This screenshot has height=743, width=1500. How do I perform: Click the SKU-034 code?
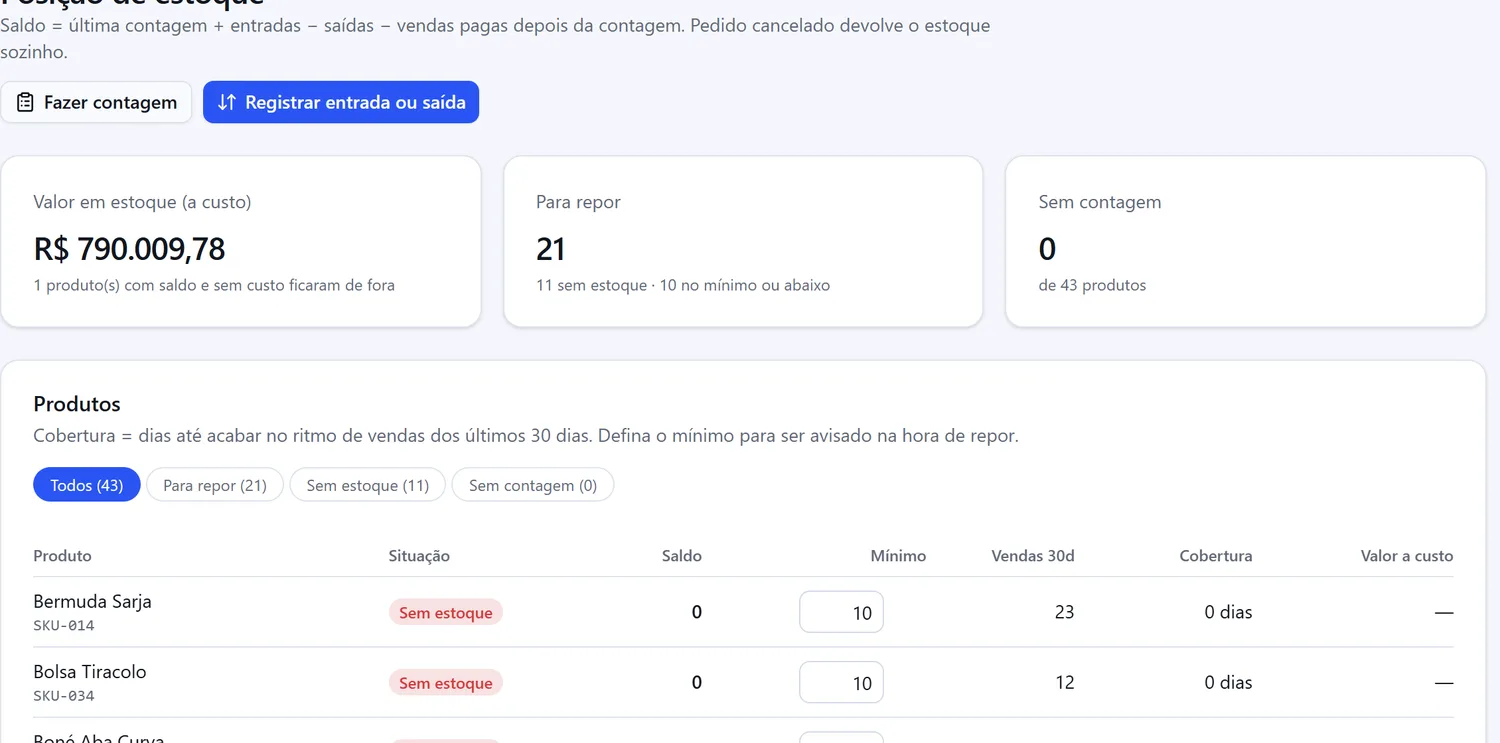(64, 696)
